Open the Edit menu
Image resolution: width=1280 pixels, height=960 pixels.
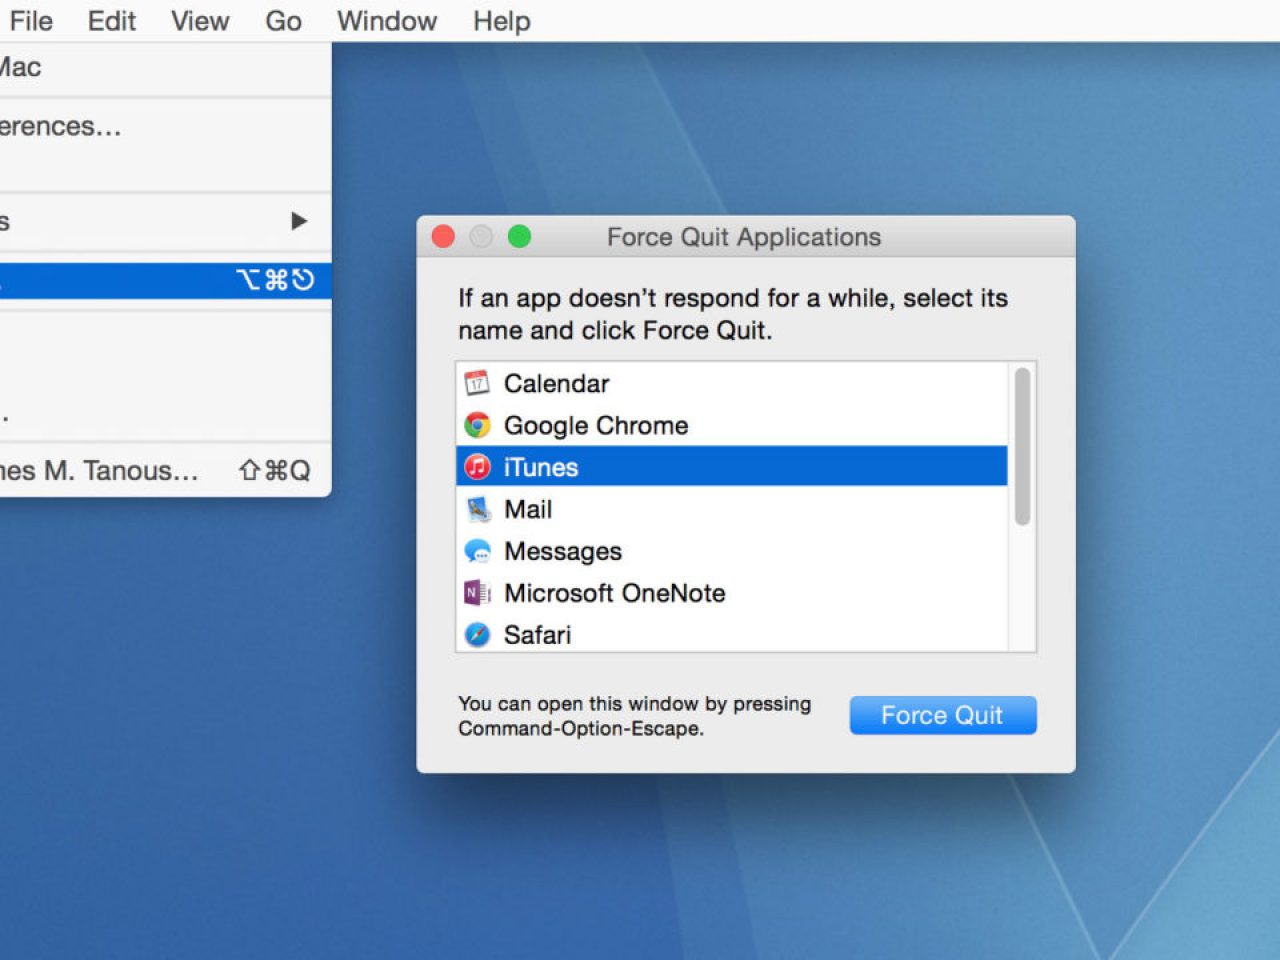click(x=111, y=21)
